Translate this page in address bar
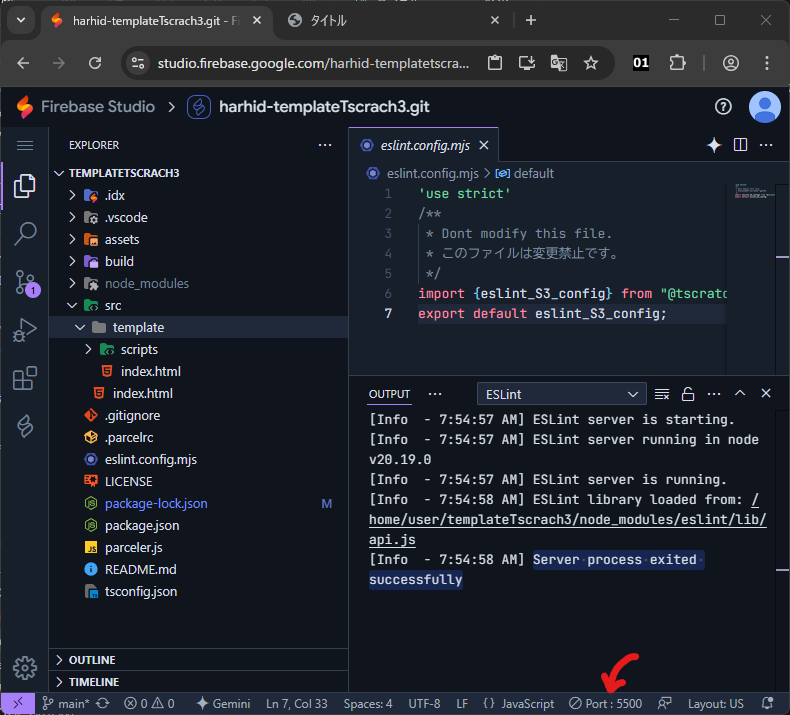The height and width of the screenshot is (715, 790). (x=559, y=63)
